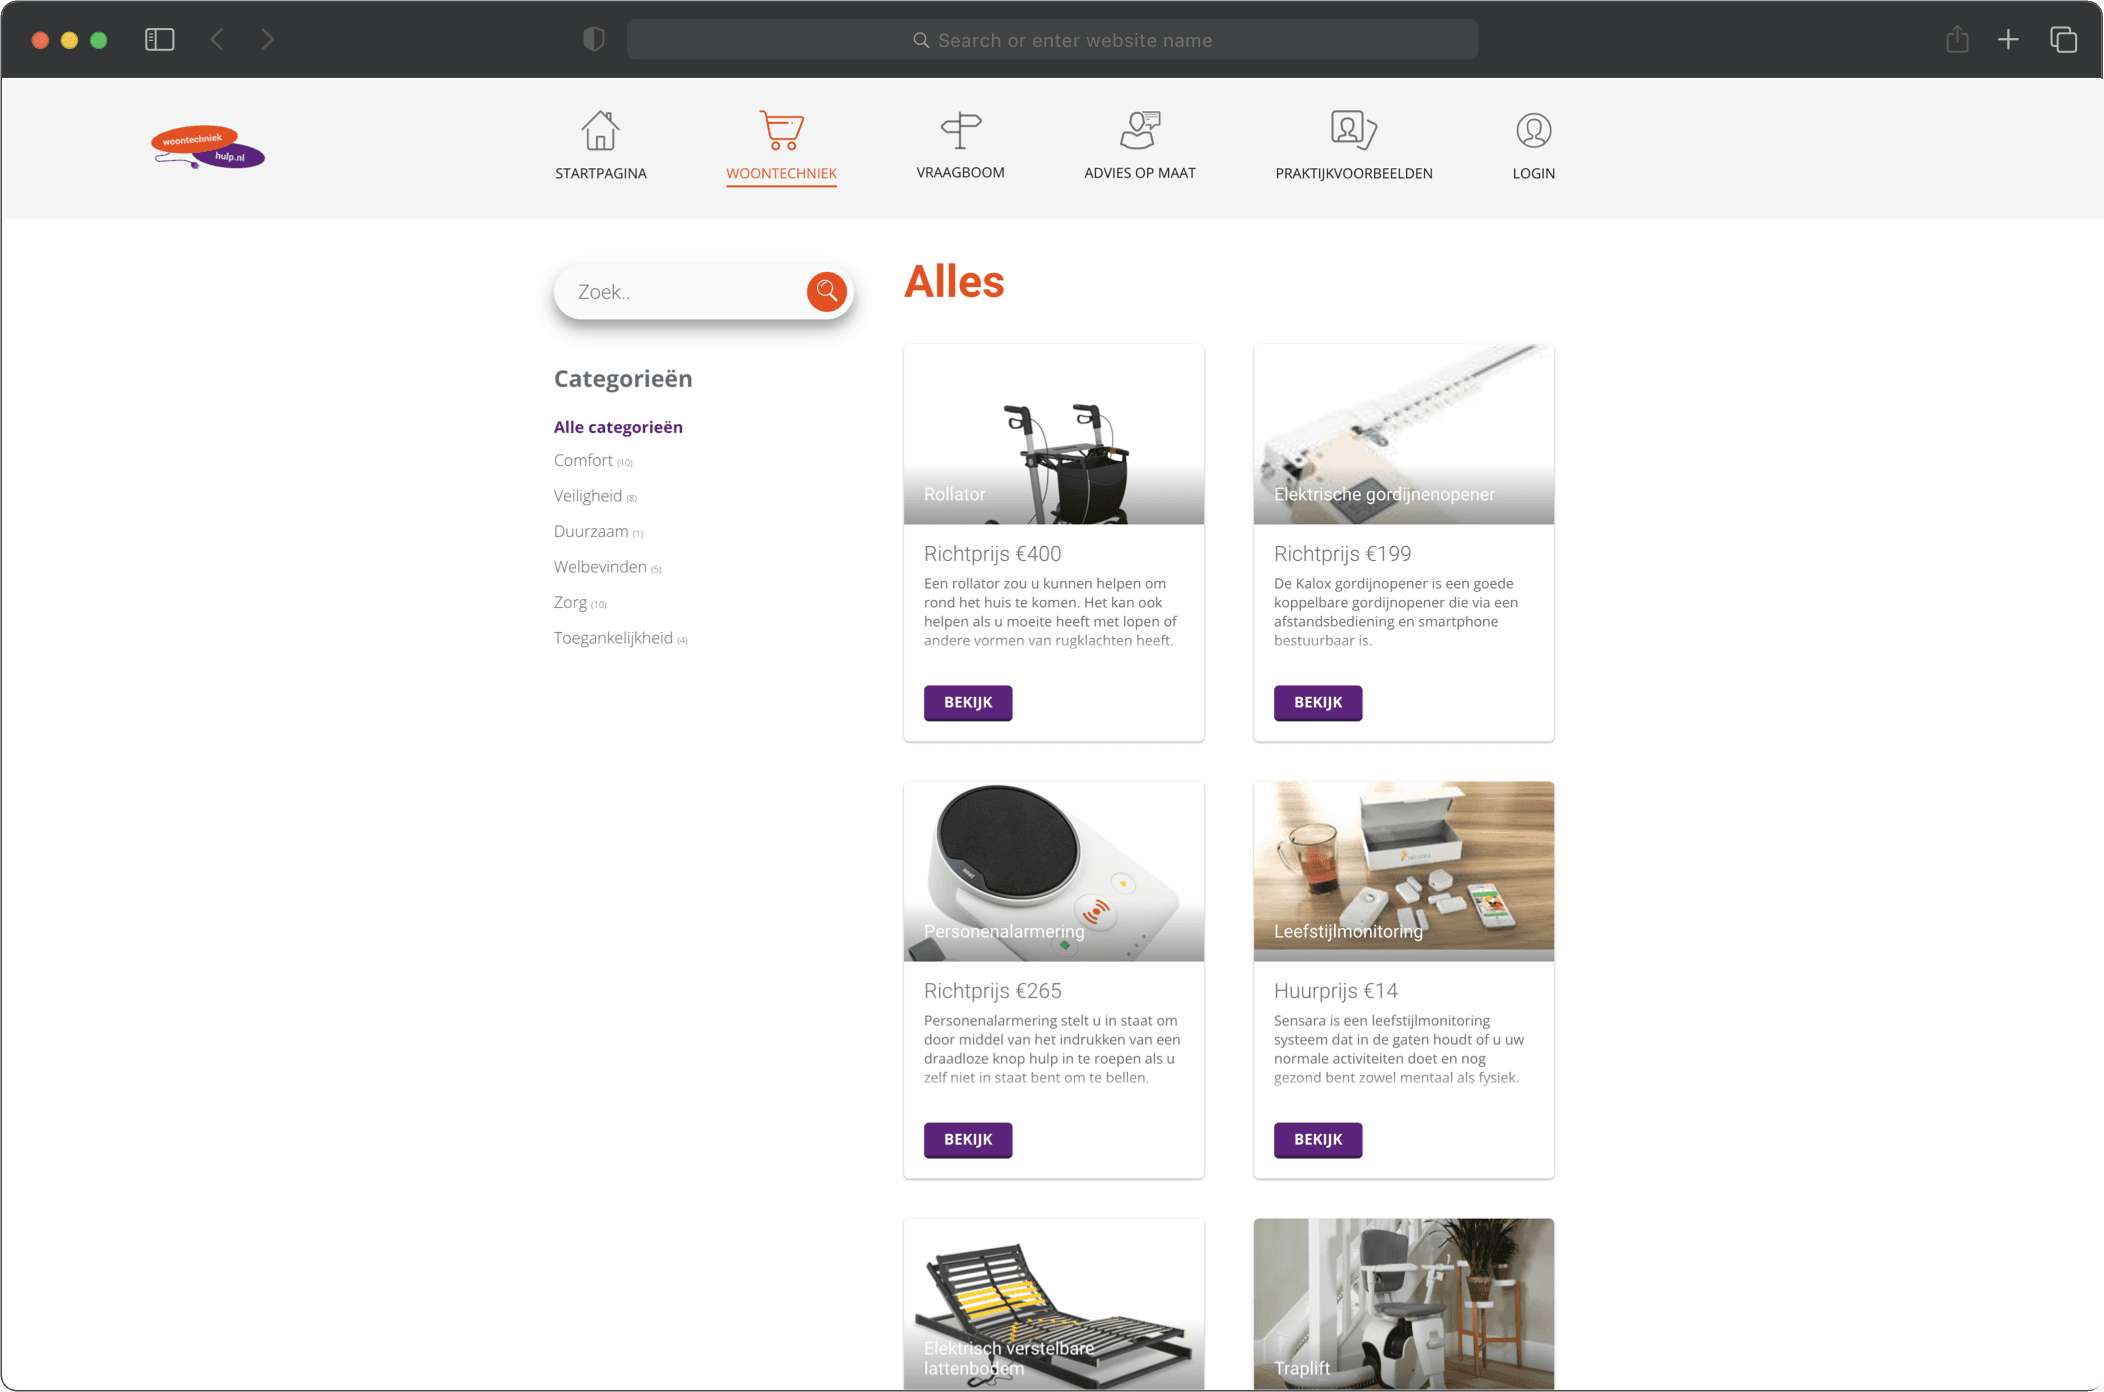
Task: Select the Woontechniek shopping cart icon
Action: coord(781,130)
